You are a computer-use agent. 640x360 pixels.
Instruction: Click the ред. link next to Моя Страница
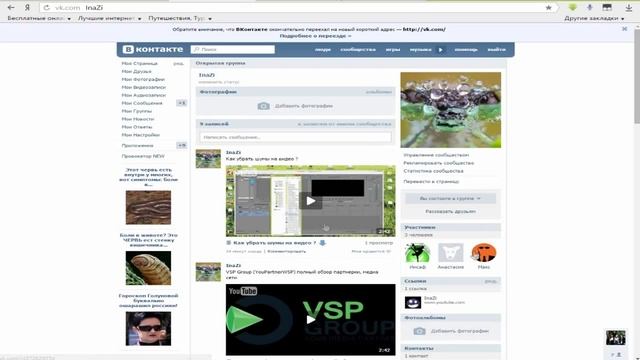178,64
